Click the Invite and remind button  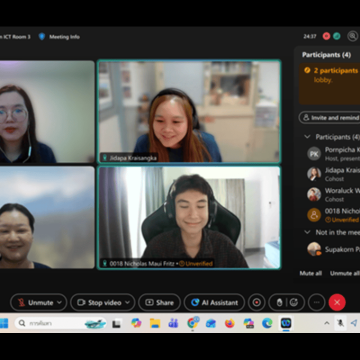point(330,118)
